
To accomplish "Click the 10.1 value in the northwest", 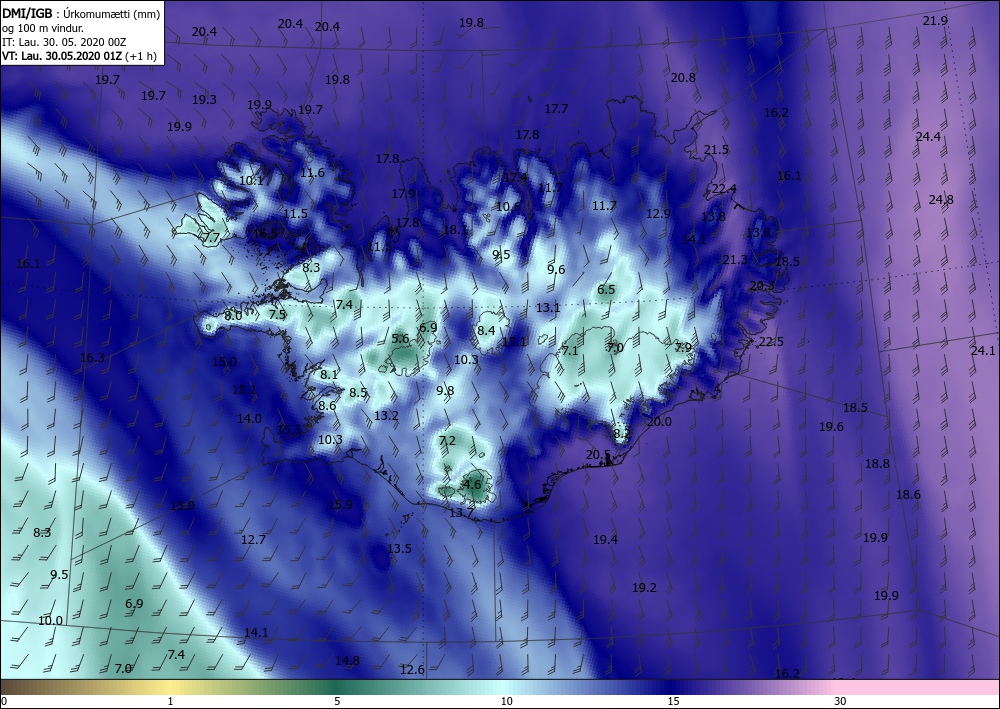I will pyautogui.click(x=251, y=181).
